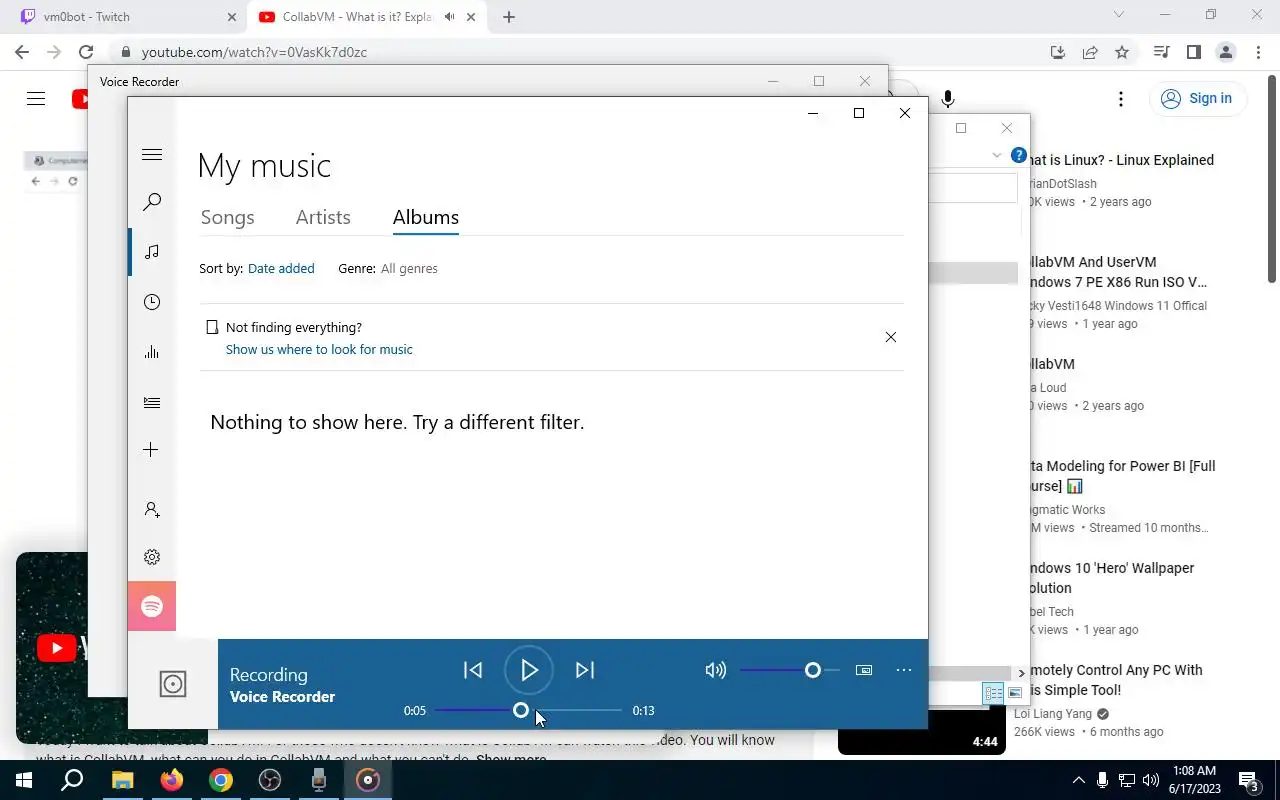The height and width of the screenshot is (800, 1280).
Task: Click YouTube Sign in button
Action: click(1198, 98)
